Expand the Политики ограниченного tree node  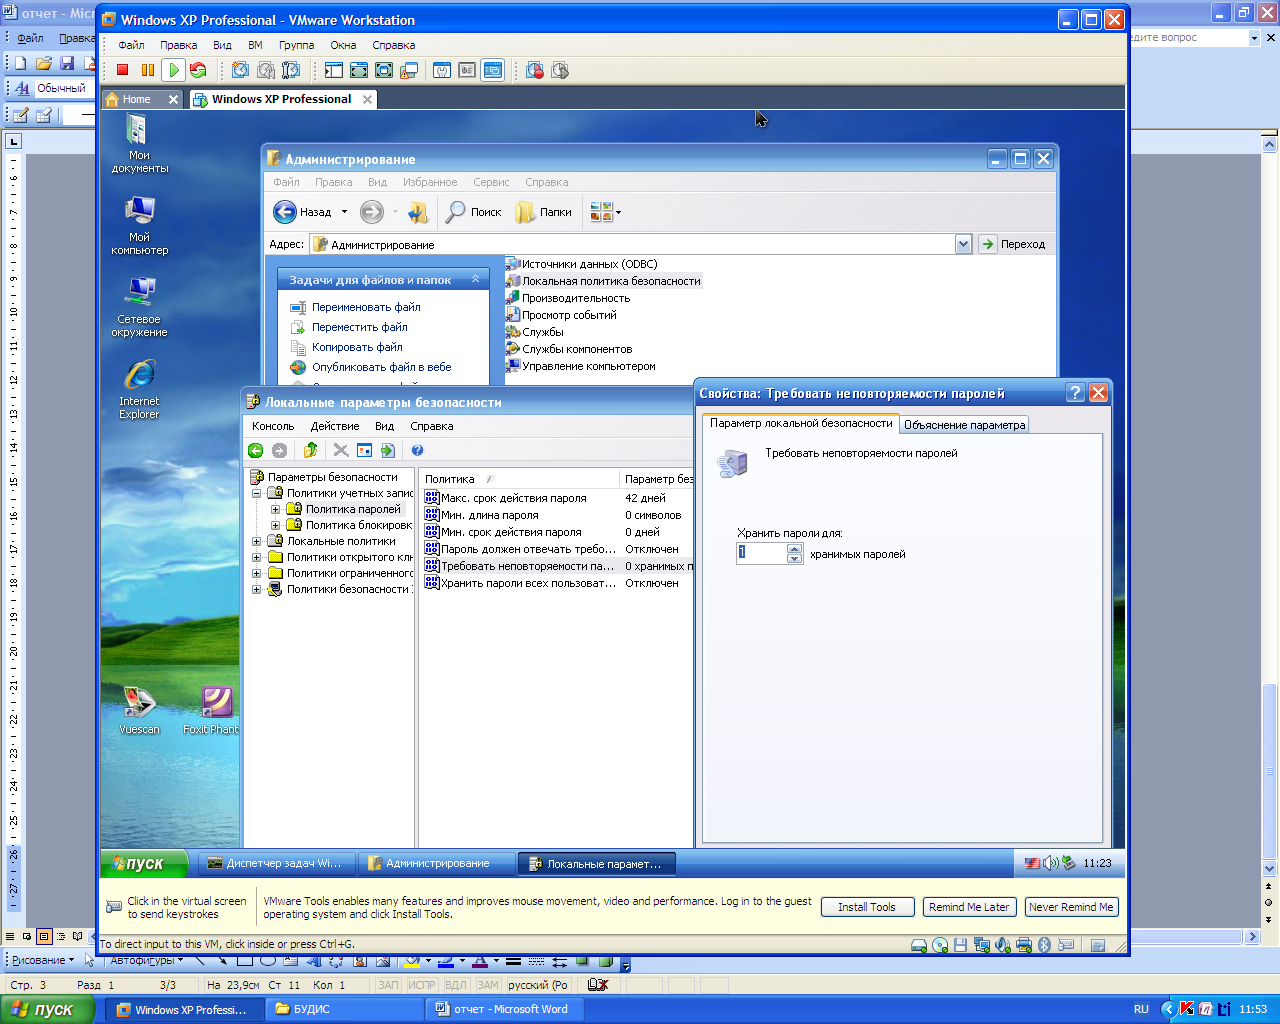256,573
